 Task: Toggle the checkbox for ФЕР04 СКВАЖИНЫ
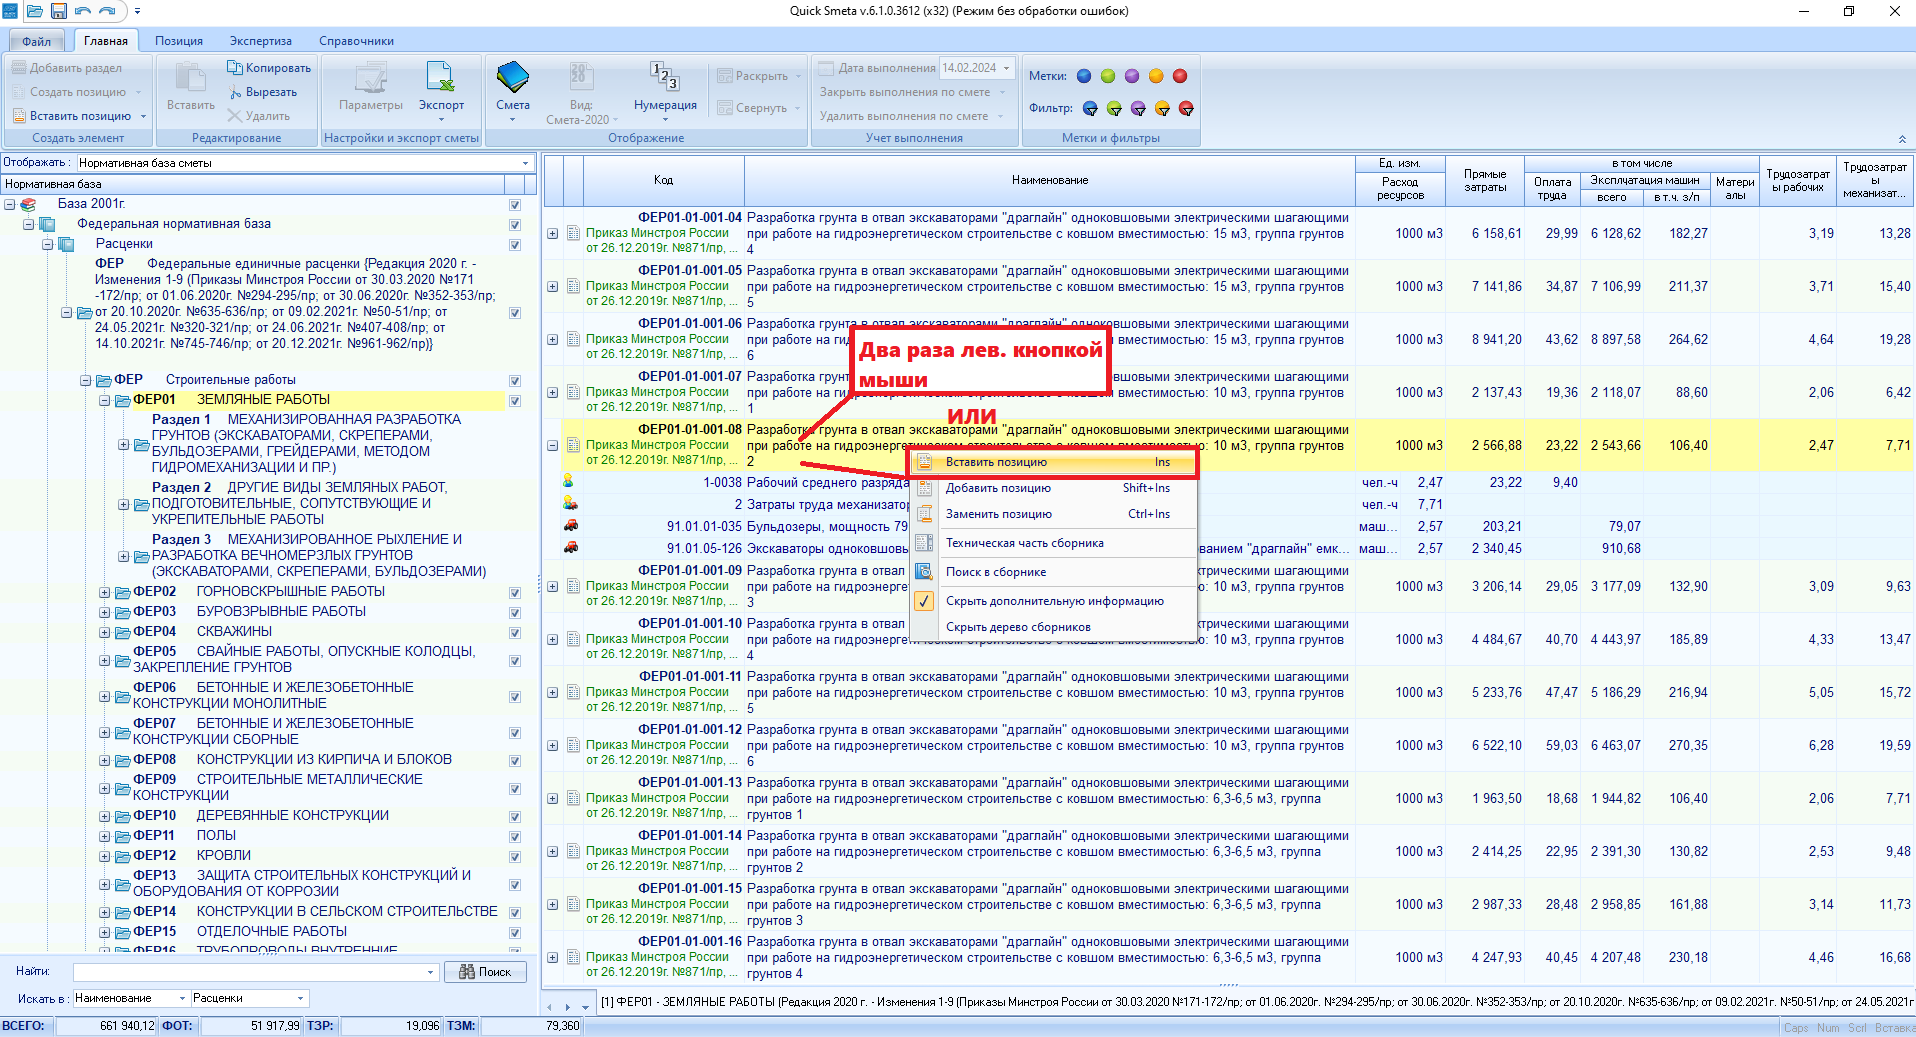tap(515, 633)
